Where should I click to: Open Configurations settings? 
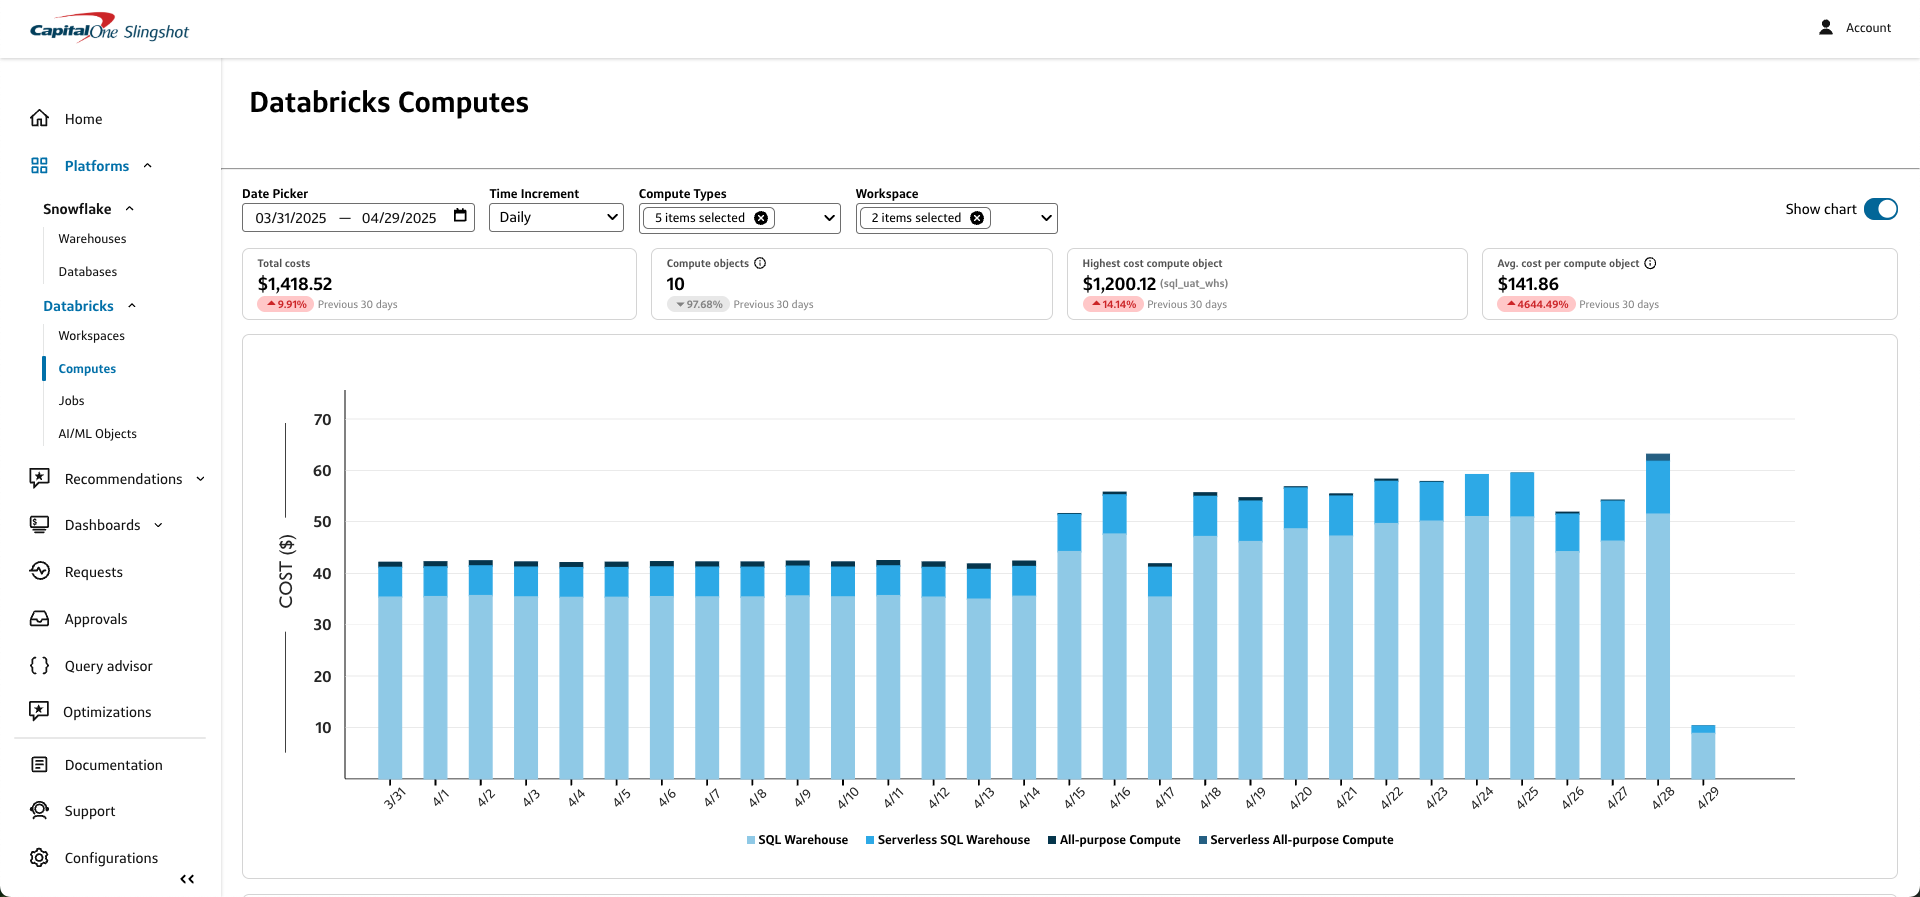point(111,858)
